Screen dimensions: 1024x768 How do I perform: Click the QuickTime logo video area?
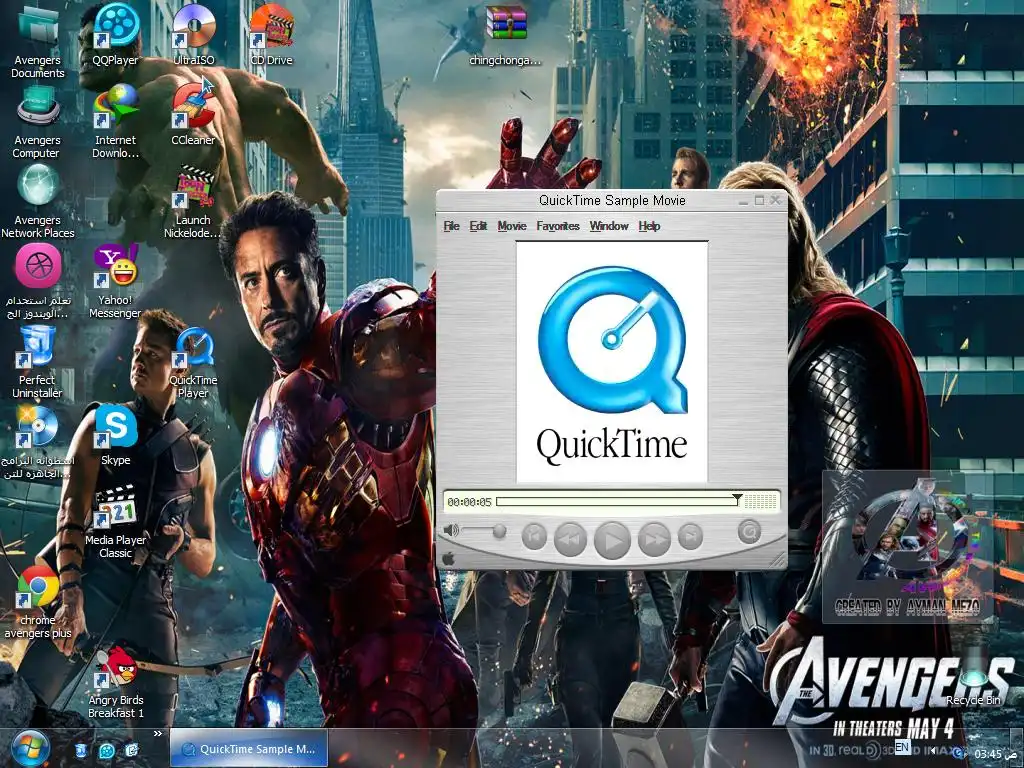tap(612, 362)
